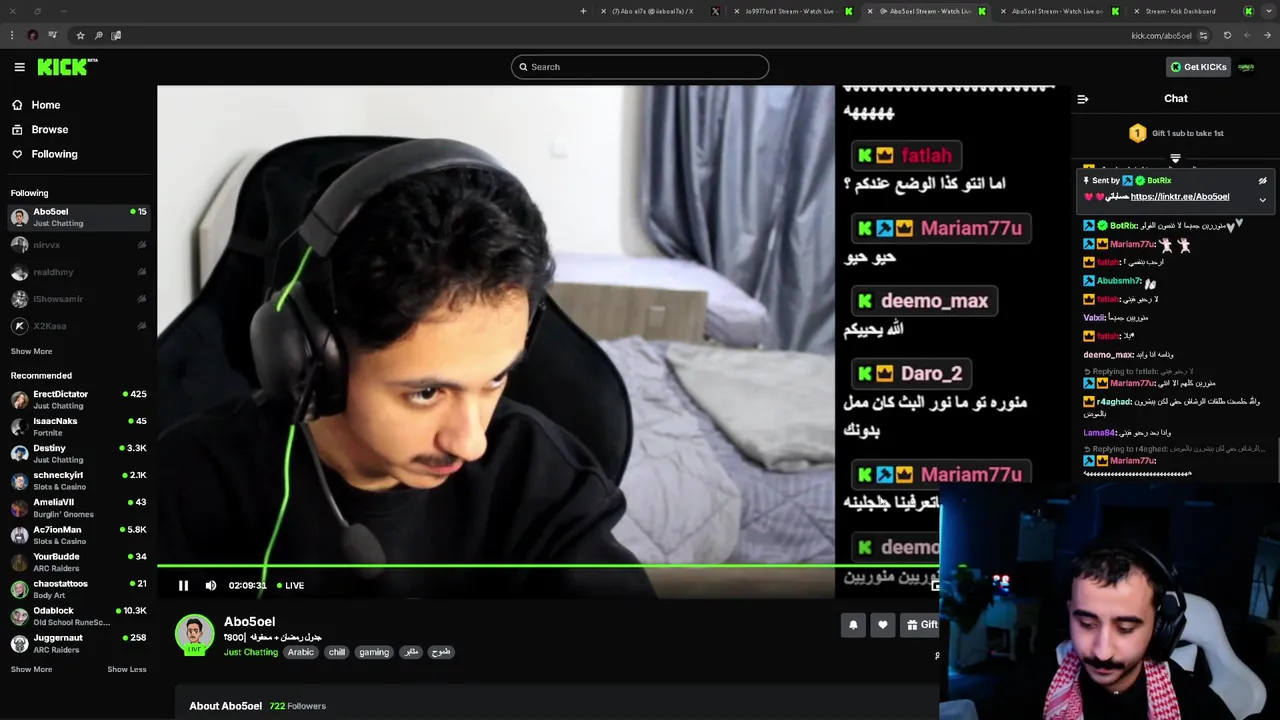Click the Get KICKs button
This screenshot has height=720, width=1280.
coord(1198,67)
